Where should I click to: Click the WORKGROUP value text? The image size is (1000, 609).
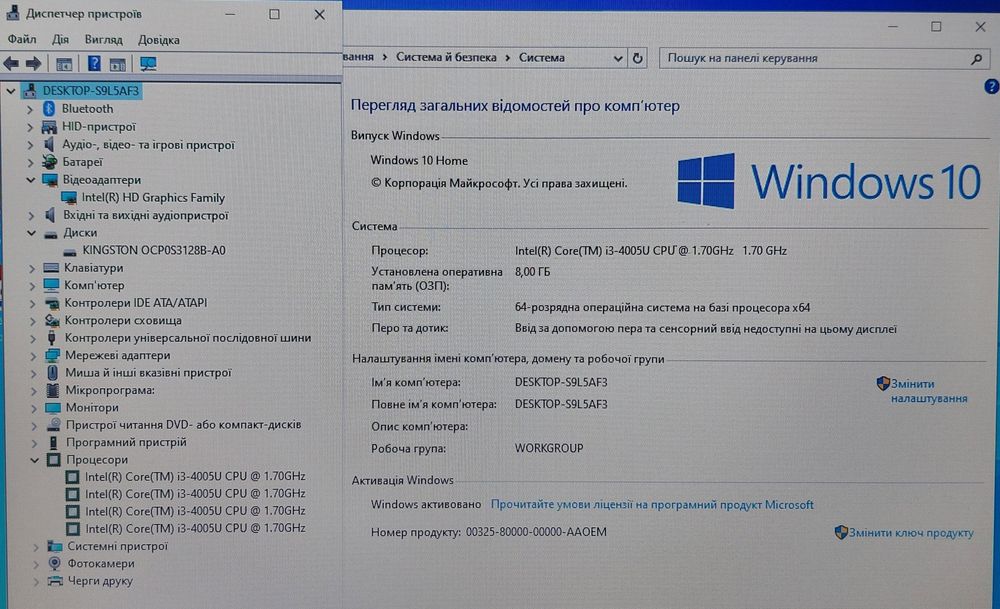(548, 448)
